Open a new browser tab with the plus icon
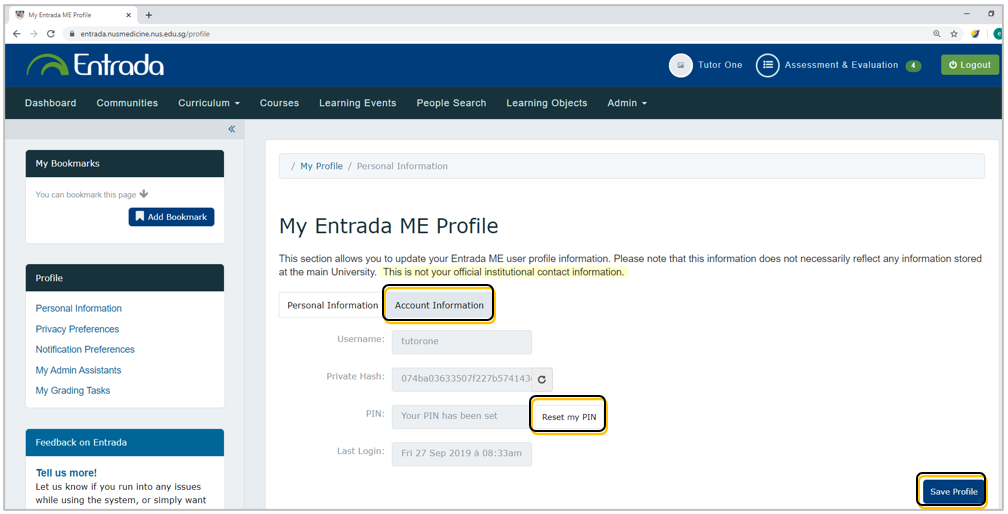This screenshot has width=1008, height=514. click(148, 15)
